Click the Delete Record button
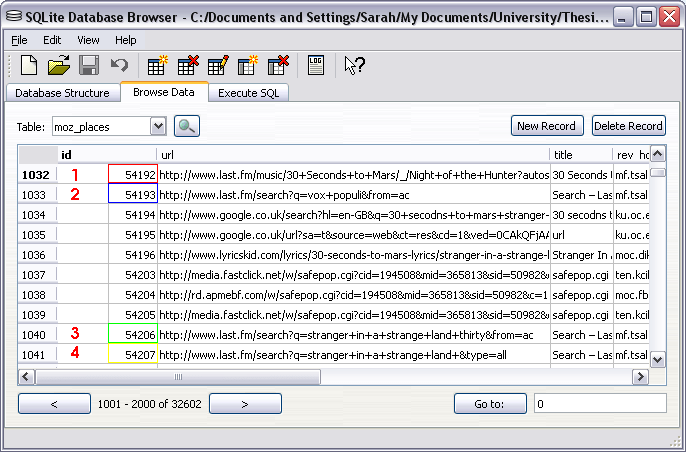This screenshot has height=452, width=686. (x=628, y=126)
